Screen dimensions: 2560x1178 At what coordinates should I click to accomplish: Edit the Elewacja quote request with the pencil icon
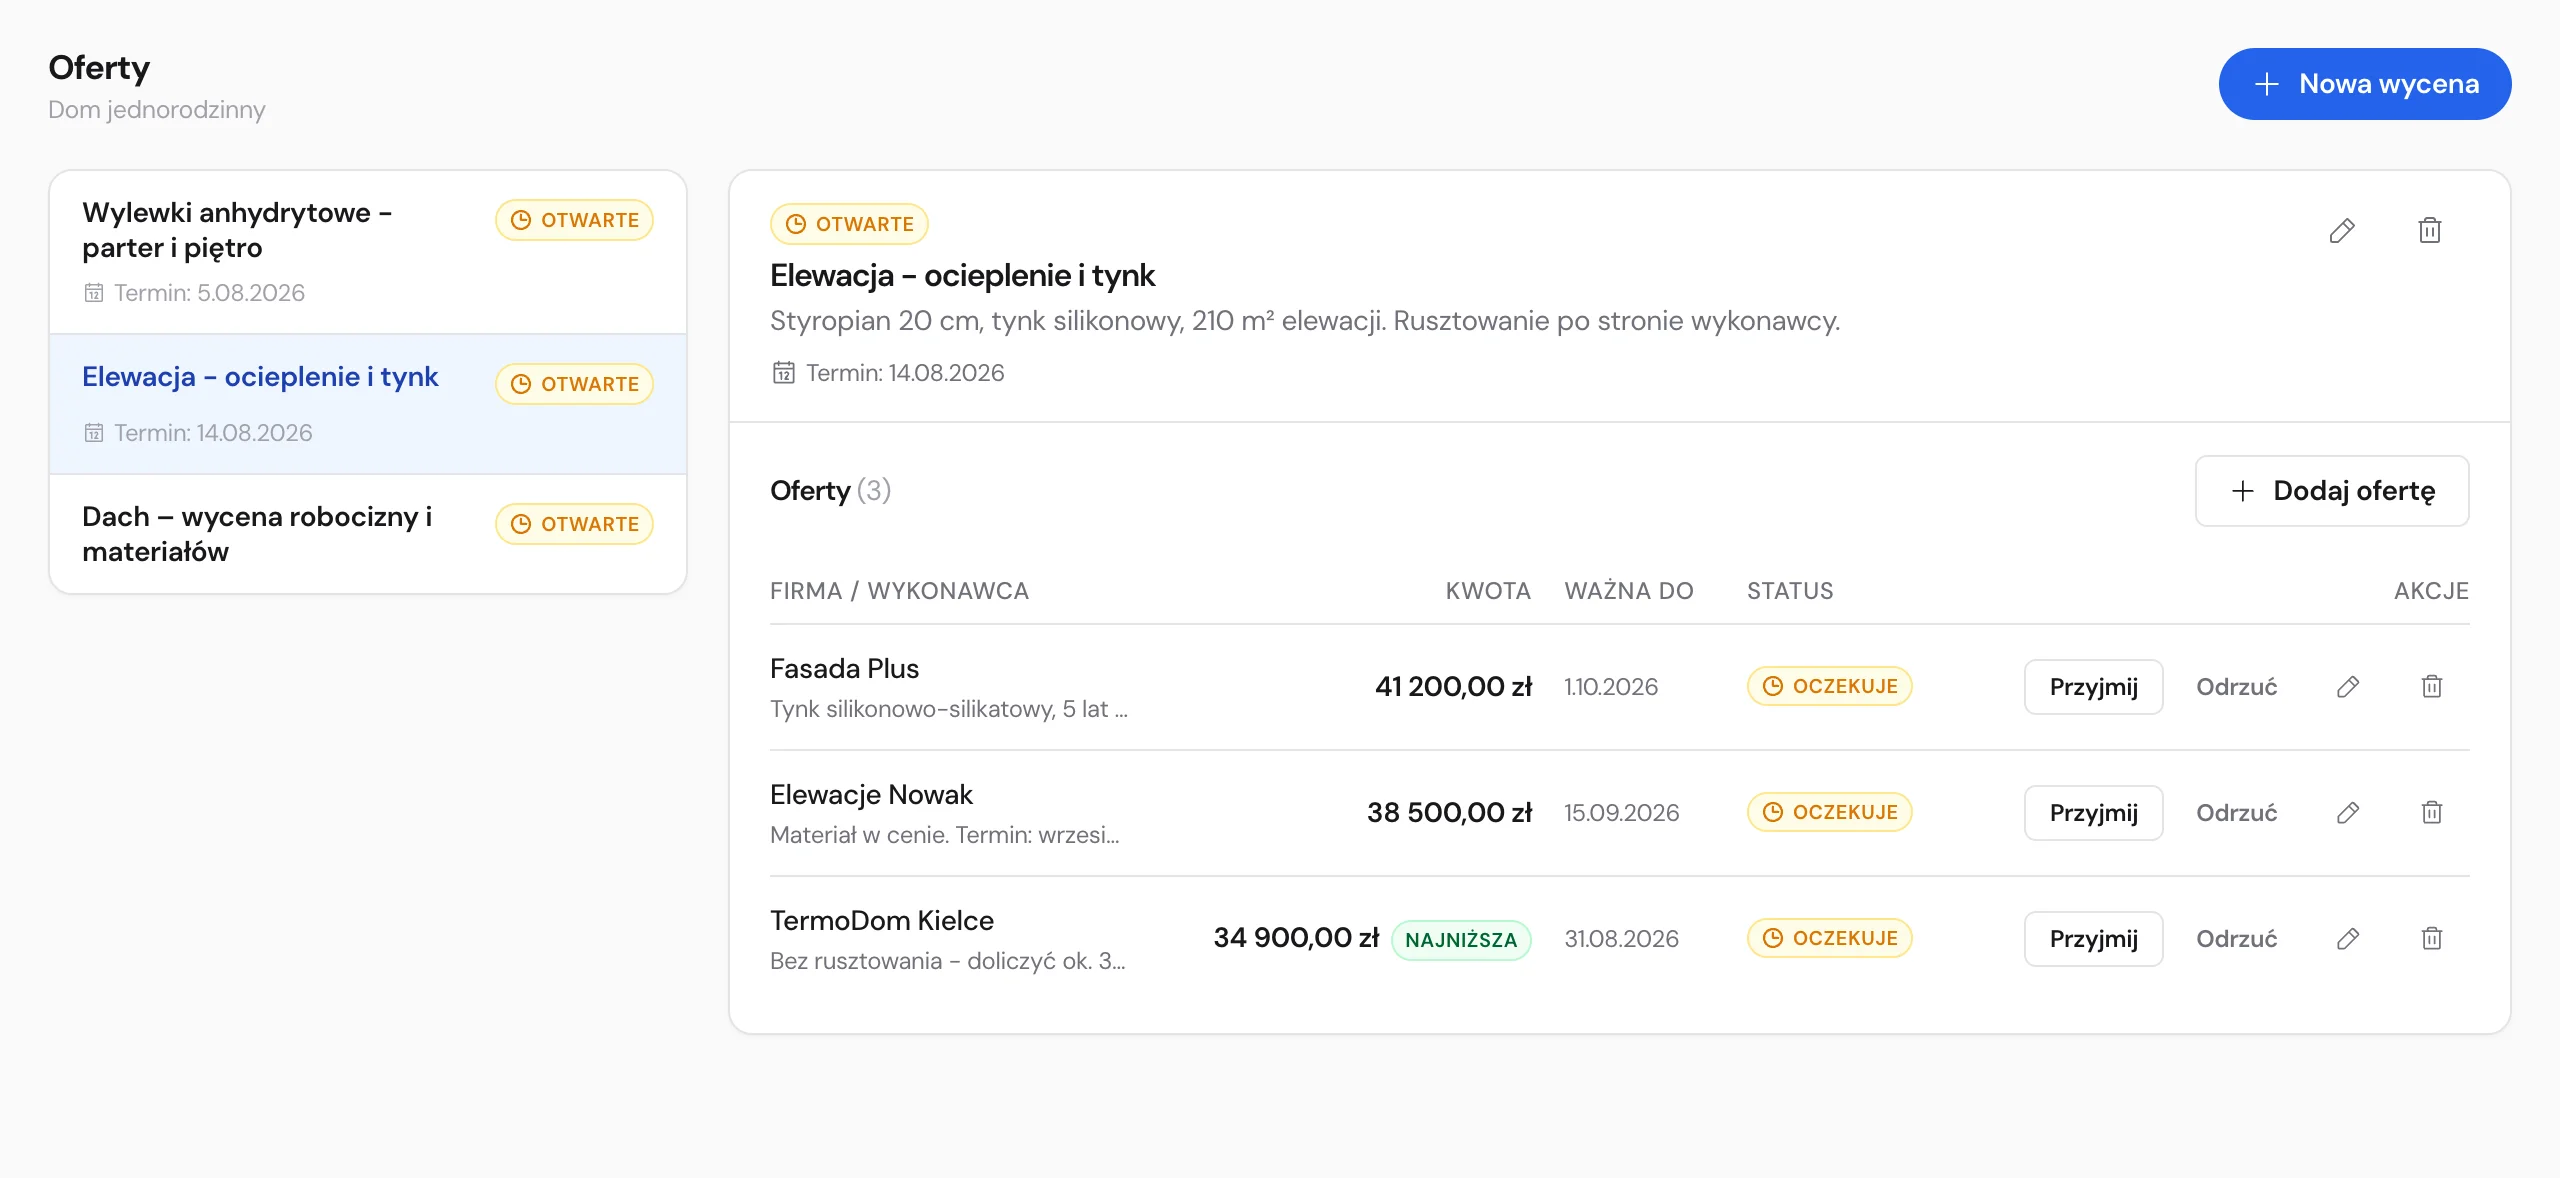2342,231
